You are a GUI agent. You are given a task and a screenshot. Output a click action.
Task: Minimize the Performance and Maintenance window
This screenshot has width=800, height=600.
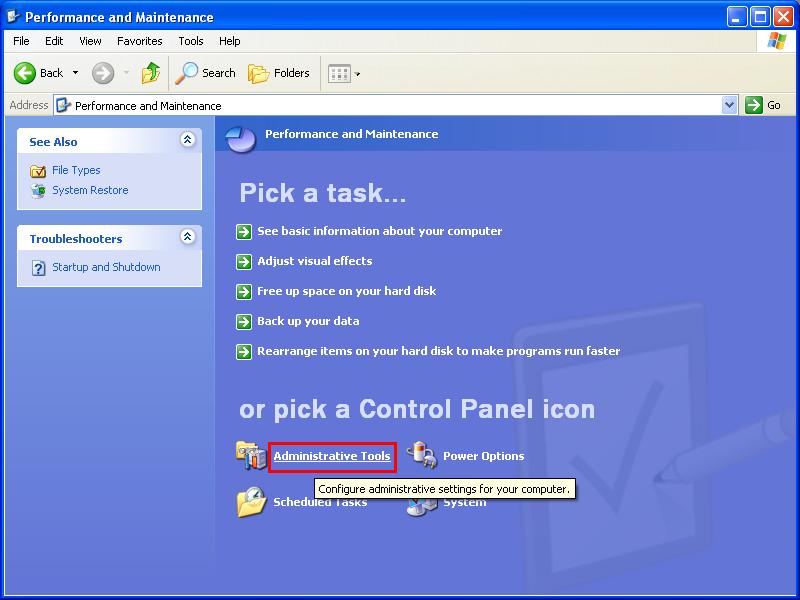(x=736, y=17)
